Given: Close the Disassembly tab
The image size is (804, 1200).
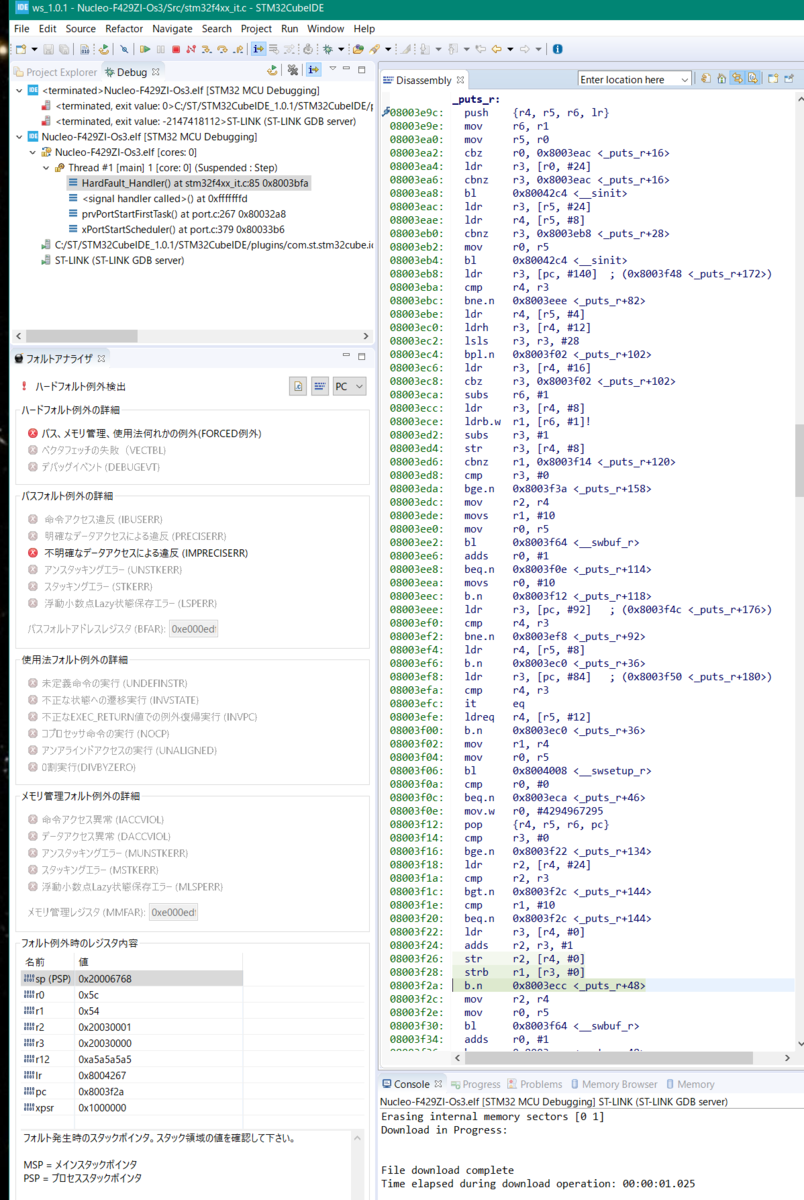Looking at the screenshot, I should [x=460, y=80].
